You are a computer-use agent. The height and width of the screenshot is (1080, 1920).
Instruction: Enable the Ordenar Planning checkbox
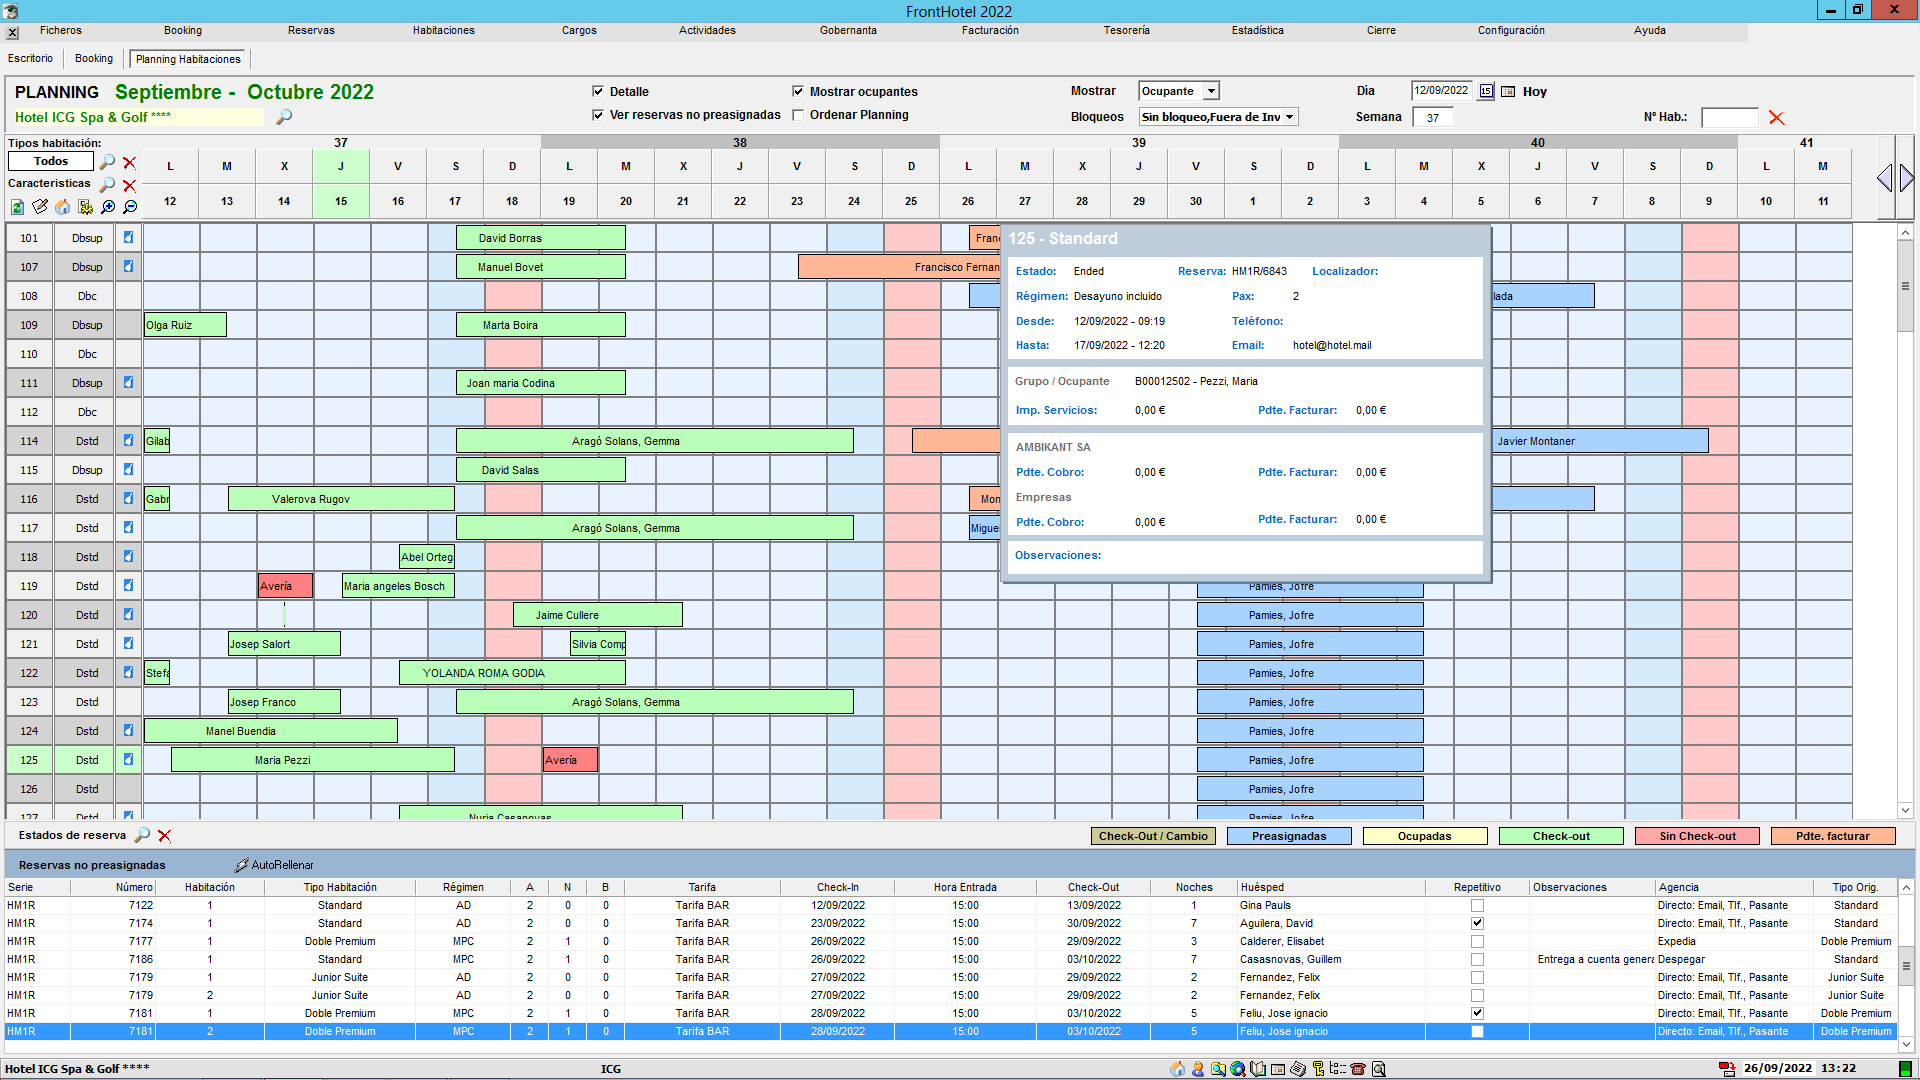tap(798, 115)
